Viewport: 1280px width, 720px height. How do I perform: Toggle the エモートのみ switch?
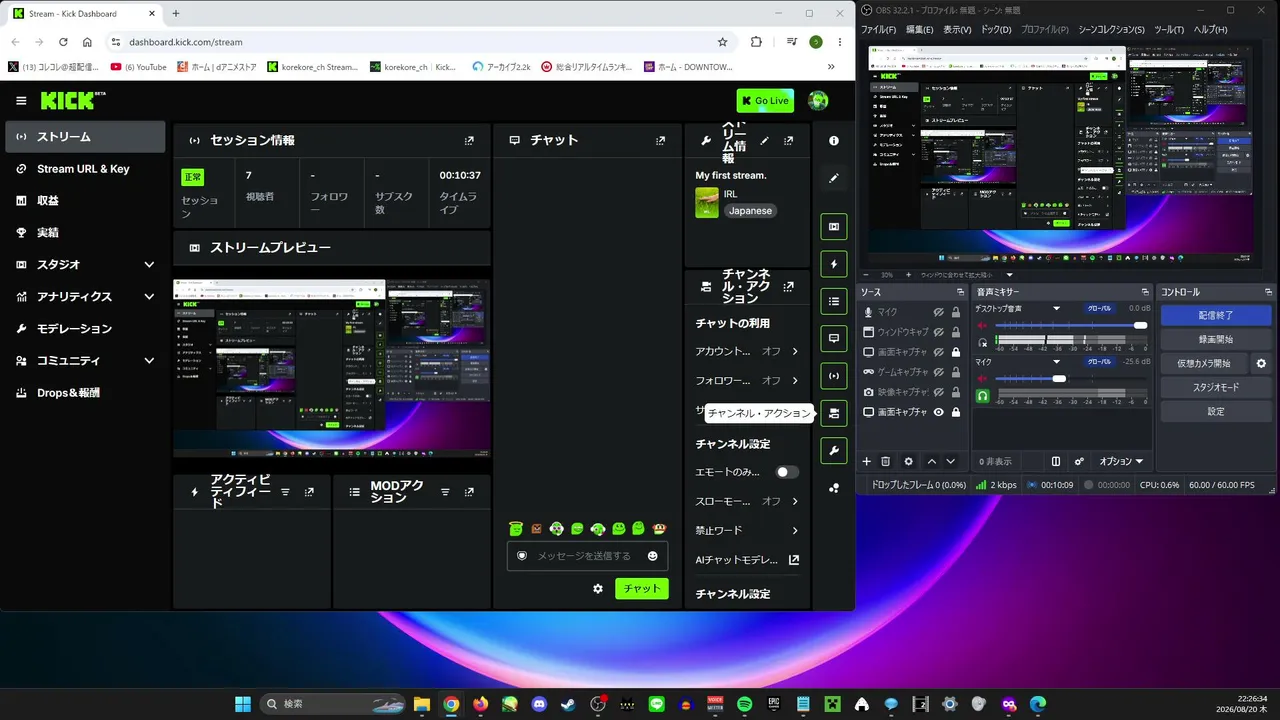[788, 472]
